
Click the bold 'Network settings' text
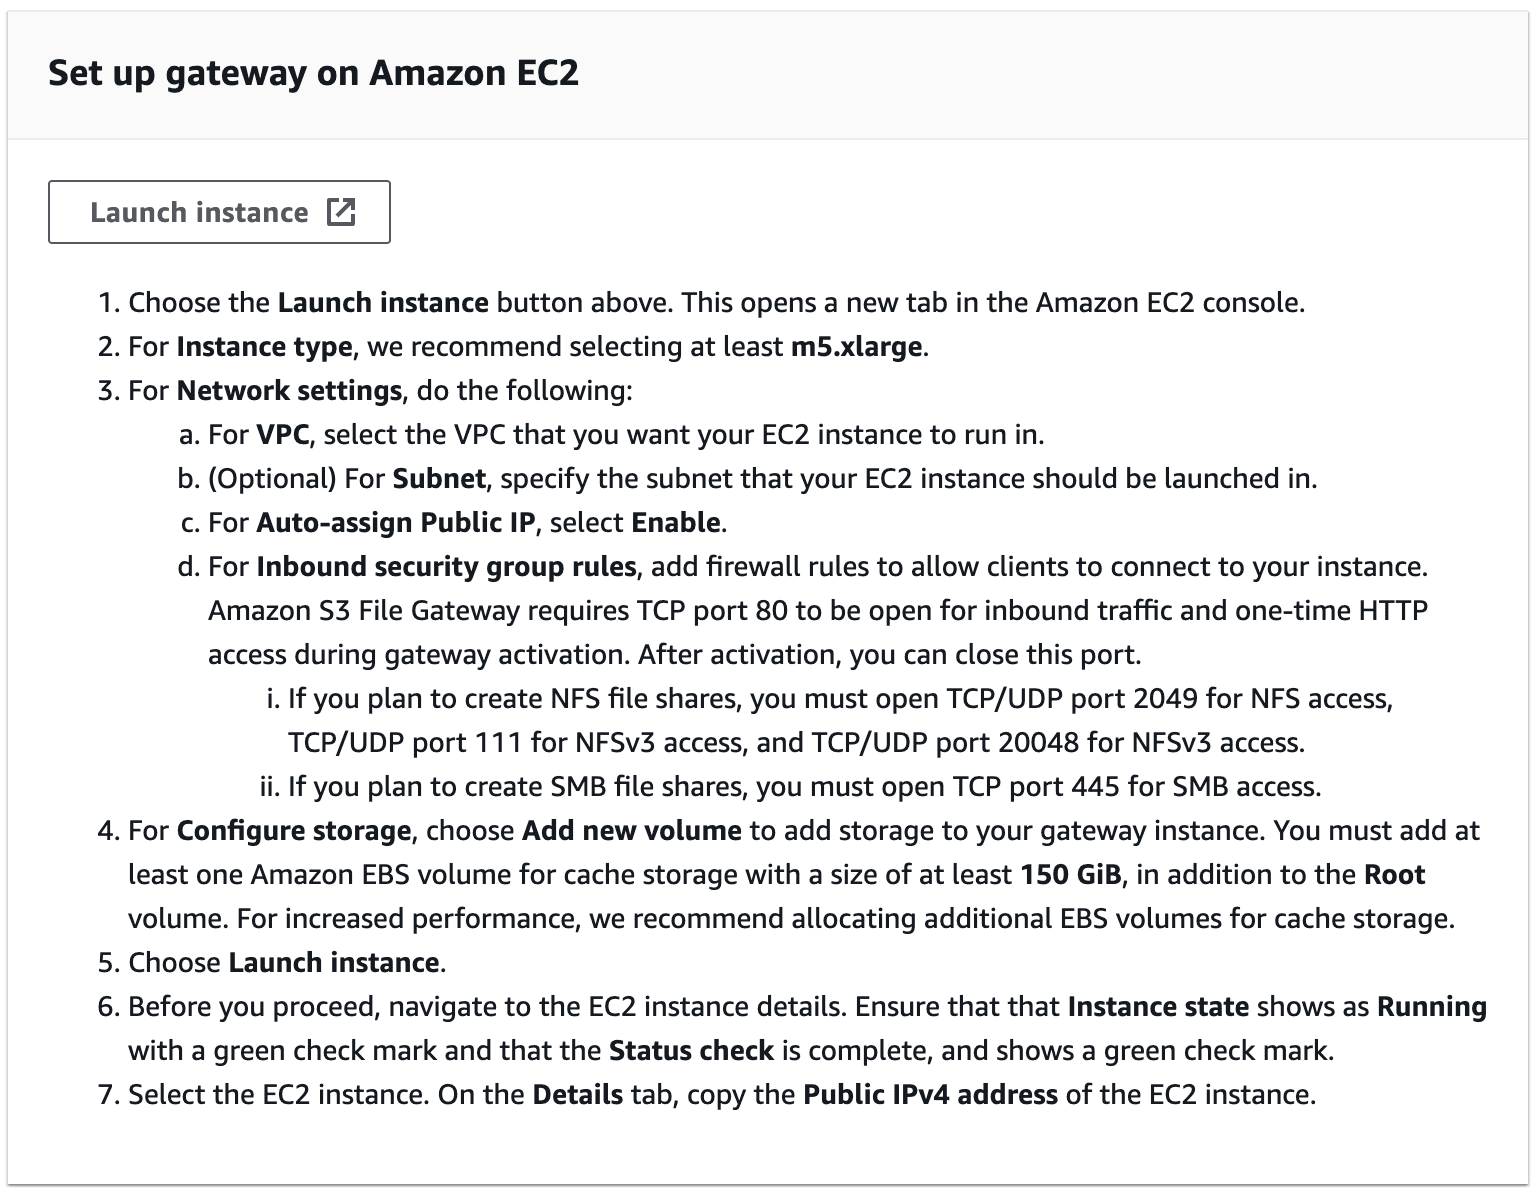tap(289, 391)
